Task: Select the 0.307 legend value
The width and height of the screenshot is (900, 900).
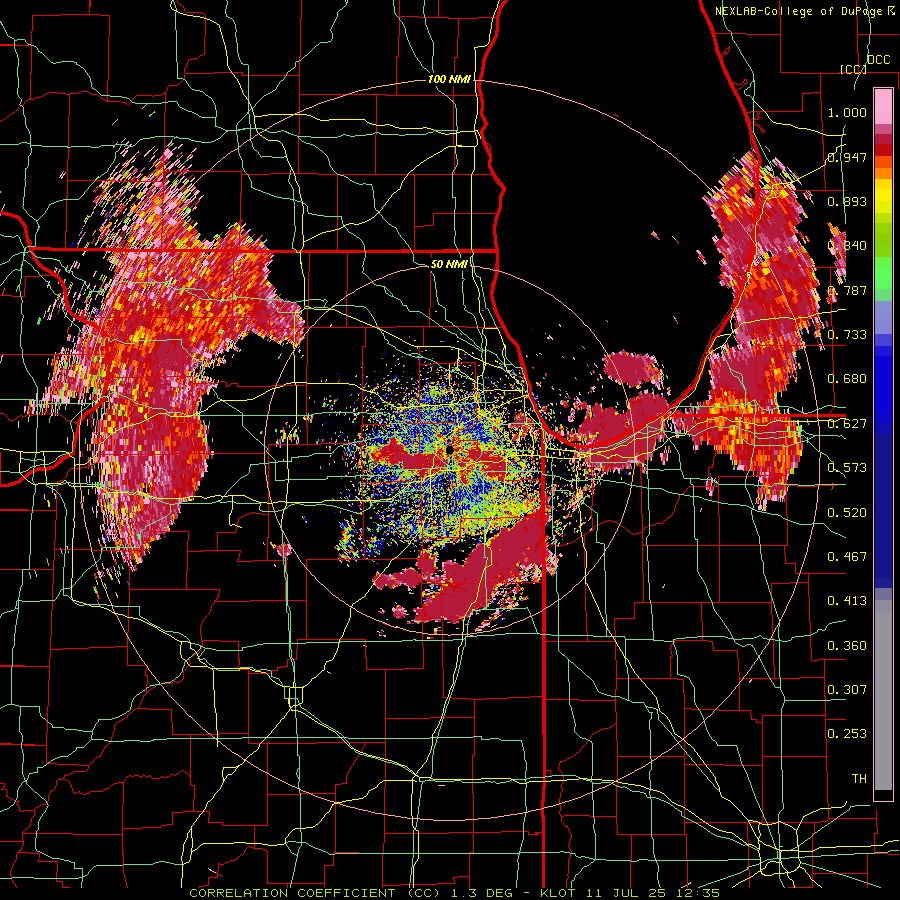Action: [847, 690]
